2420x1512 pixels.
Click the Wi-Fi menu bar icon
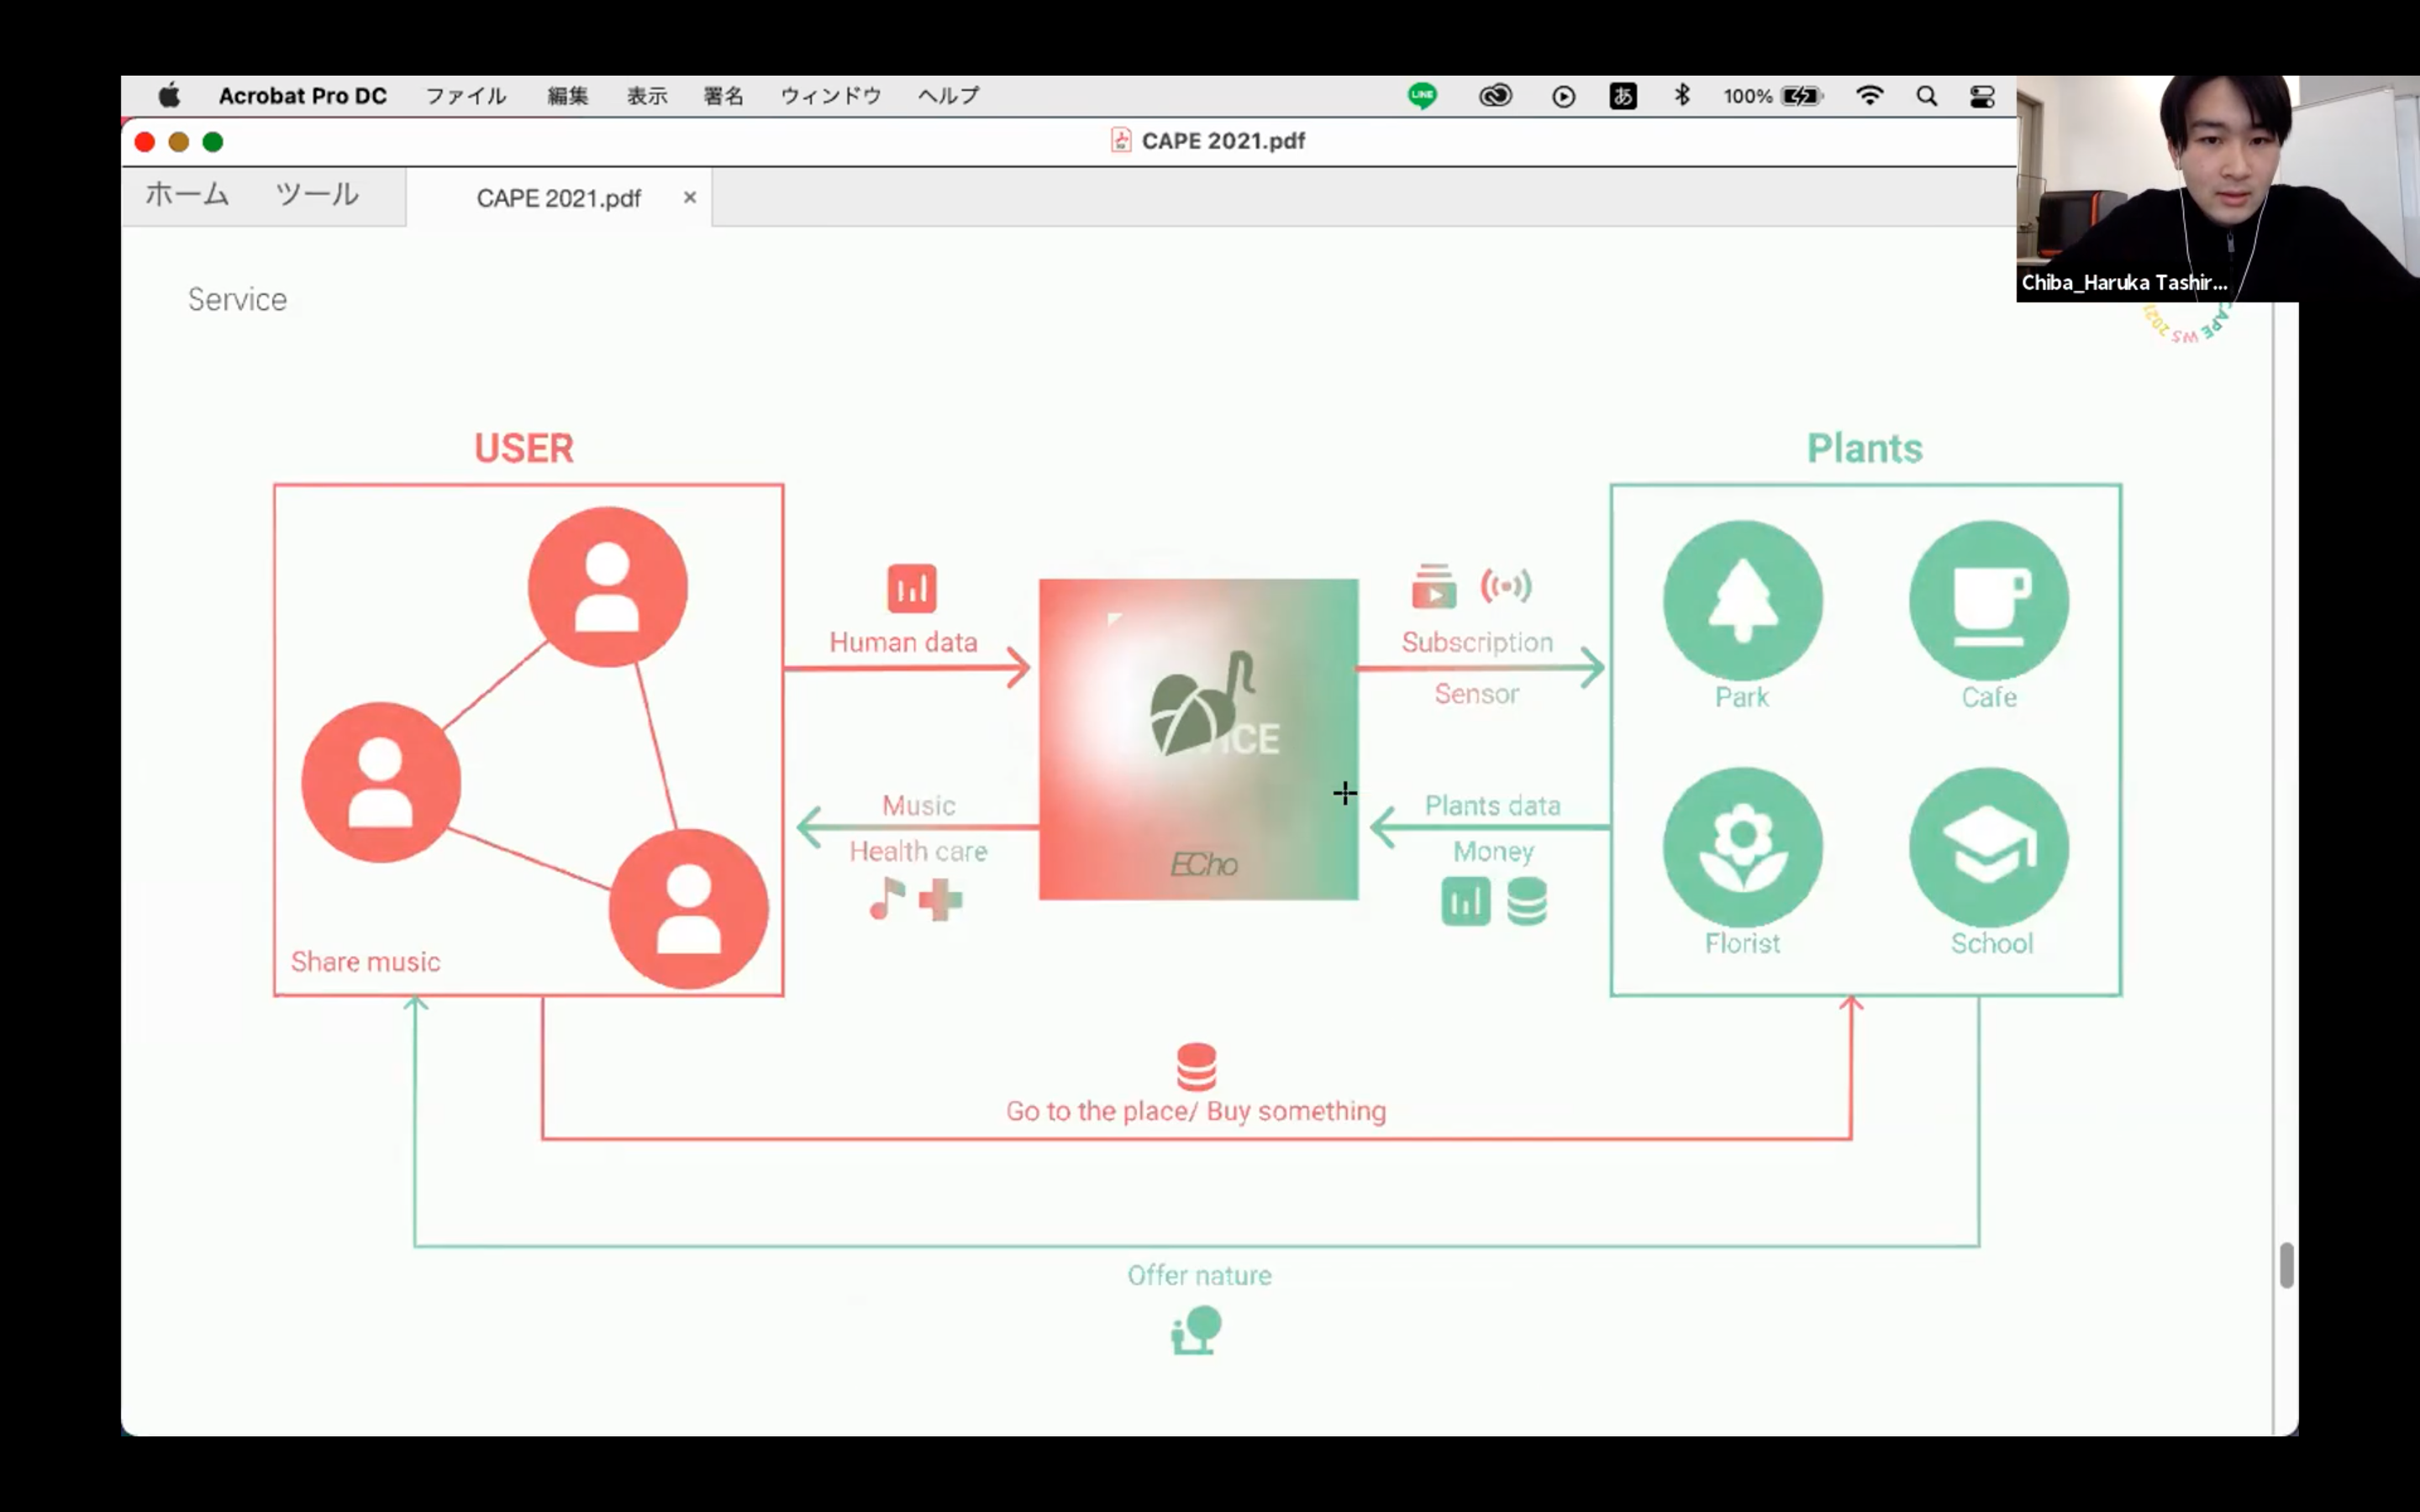click(x=1869, y=96)
